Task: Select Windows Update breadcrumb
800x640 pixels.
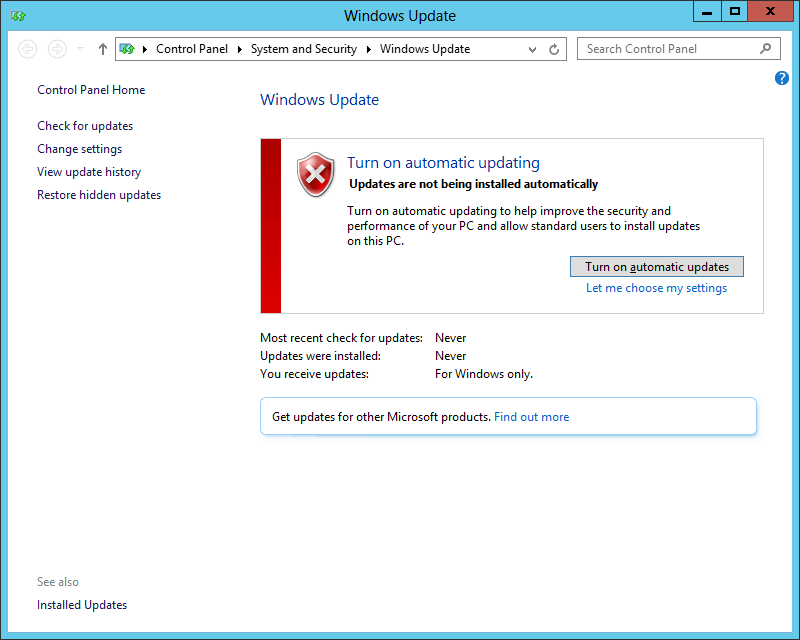Action: (x=425, y=49)
